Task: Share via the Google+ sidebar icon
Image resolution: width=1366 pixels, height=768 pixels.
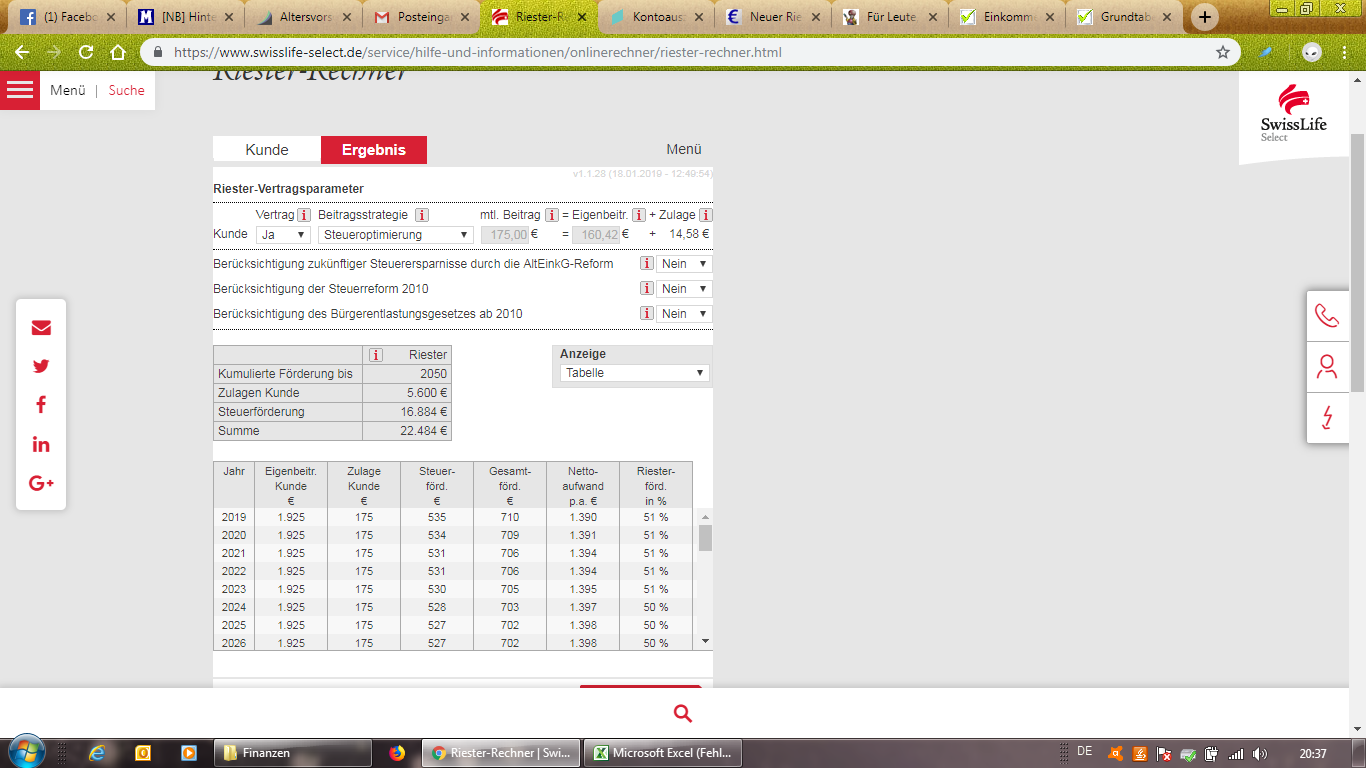Action: click(41, 483)
